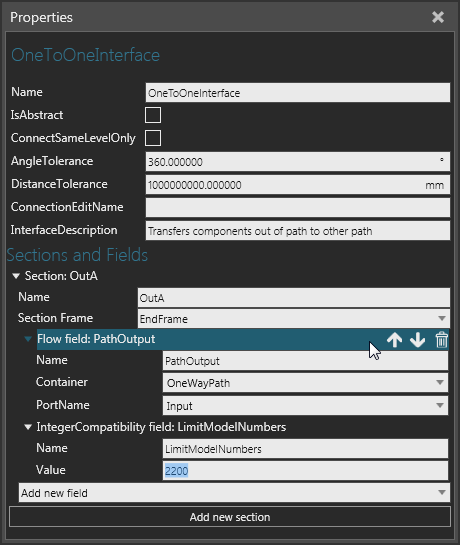
Task: Move PathOutput flow field down
Action: click(417, 340)
